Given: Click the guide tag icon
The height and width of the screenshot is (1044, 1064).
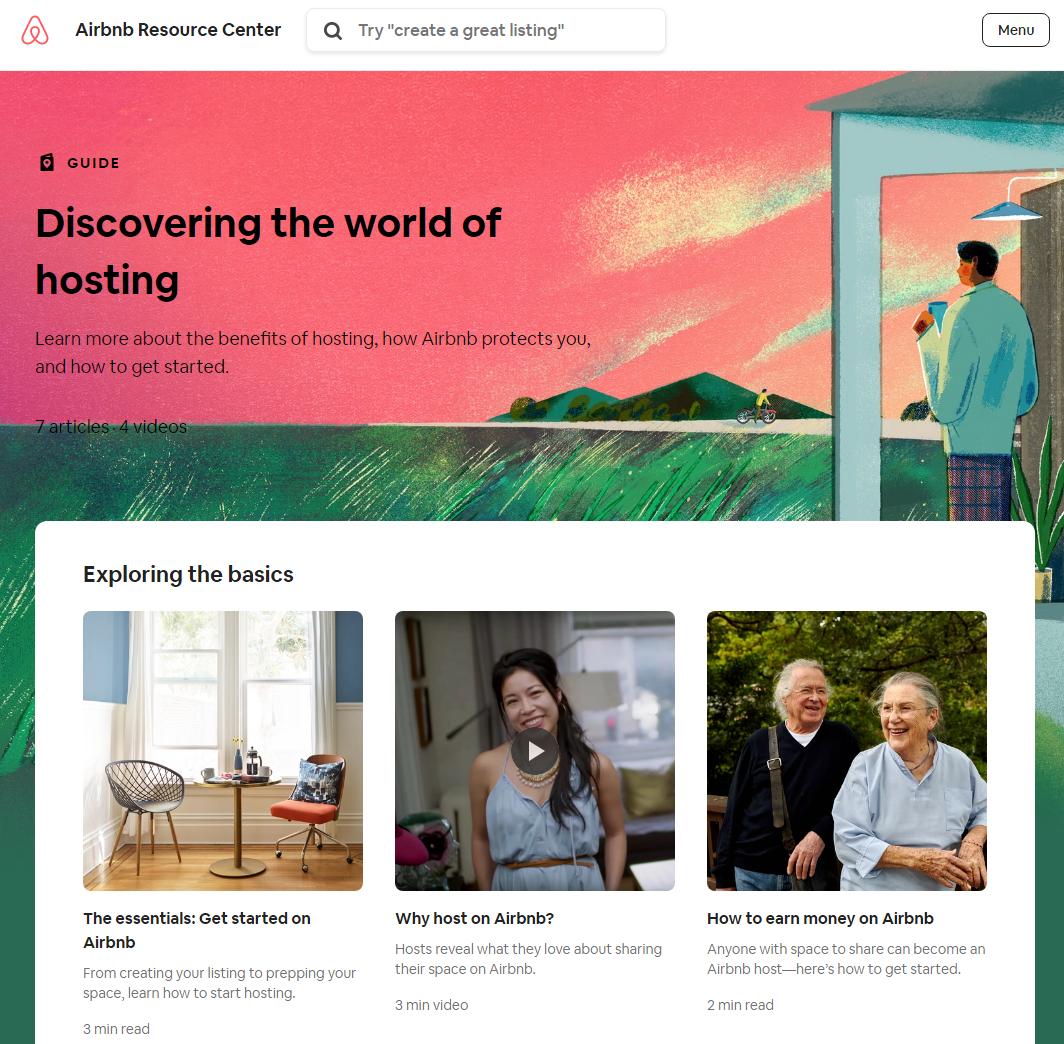Looking at the screenshot, I should [47, 163].
